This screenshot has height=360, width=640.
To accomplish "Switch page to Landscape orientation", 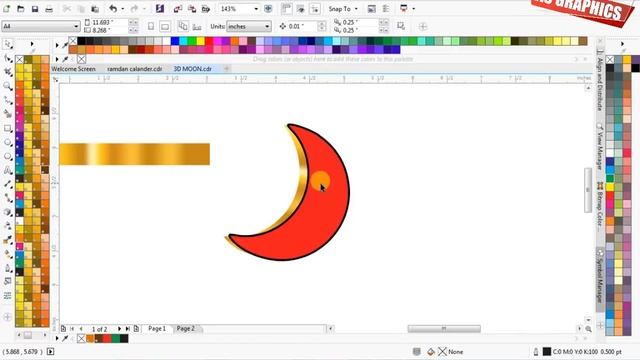I will (x=165, y=27).
